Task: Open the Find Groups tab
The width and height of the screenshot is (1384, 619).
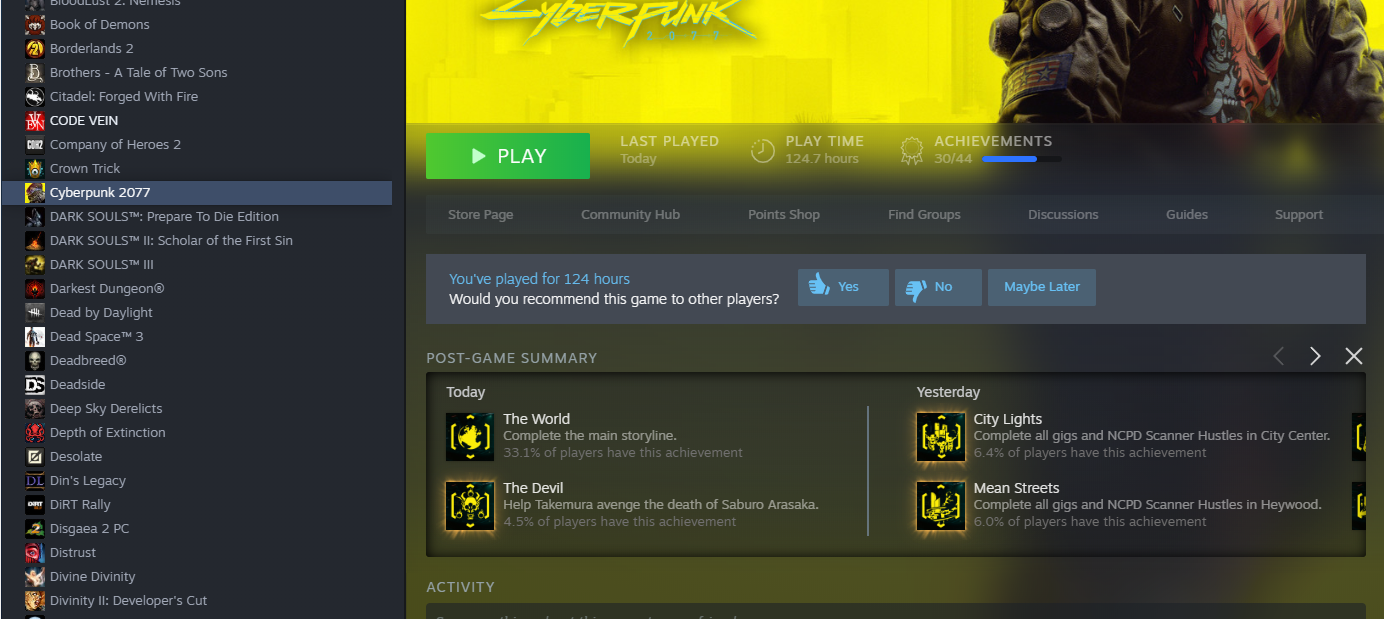Action: point(924,215)
